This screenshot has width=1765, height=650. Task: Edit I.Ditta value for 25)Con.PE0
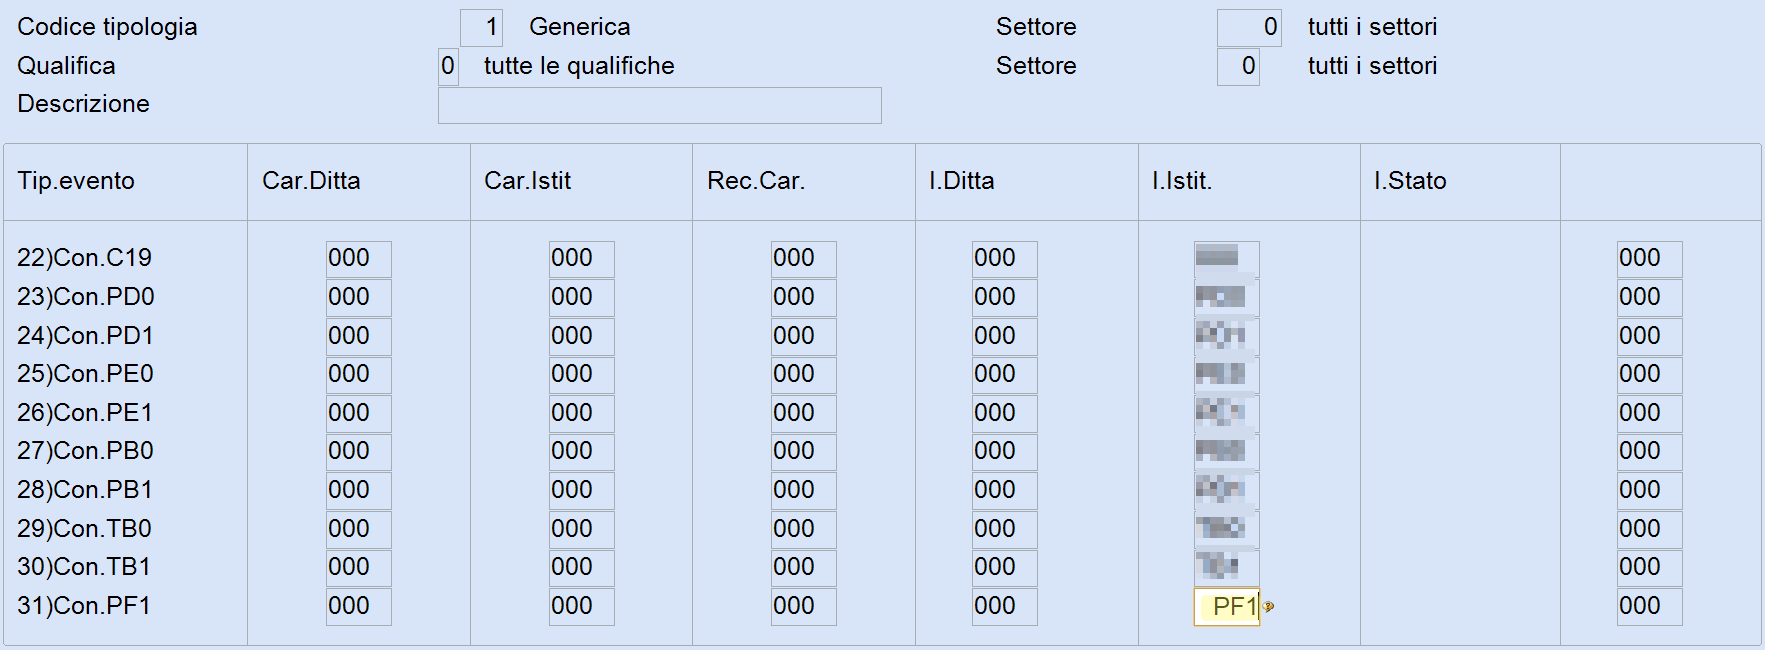coord(1005,374)
